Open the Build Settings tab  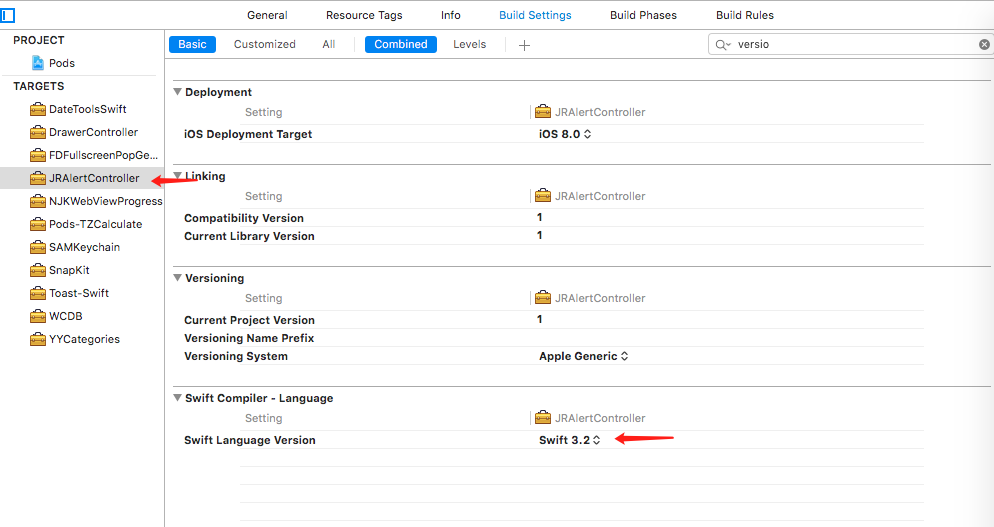coord(535,15)
